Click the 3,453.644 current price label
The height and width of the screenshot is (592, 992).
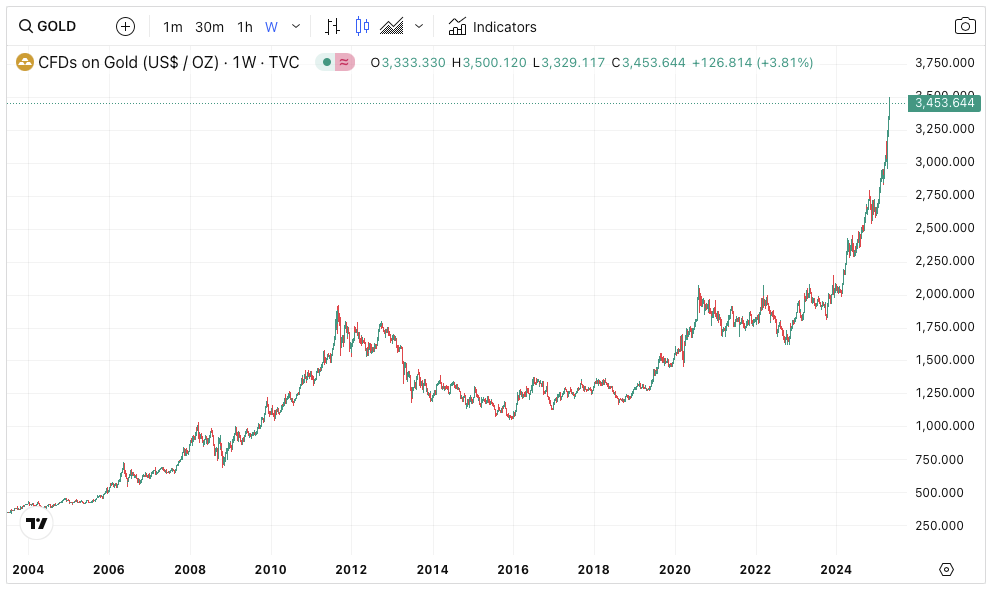[x=944, y=103]
